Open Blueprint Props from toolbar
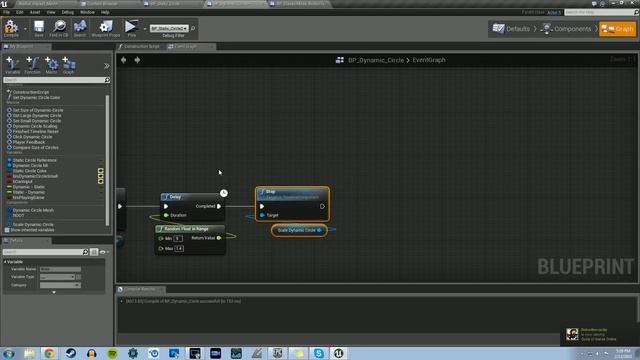 [x=106, y=29]
